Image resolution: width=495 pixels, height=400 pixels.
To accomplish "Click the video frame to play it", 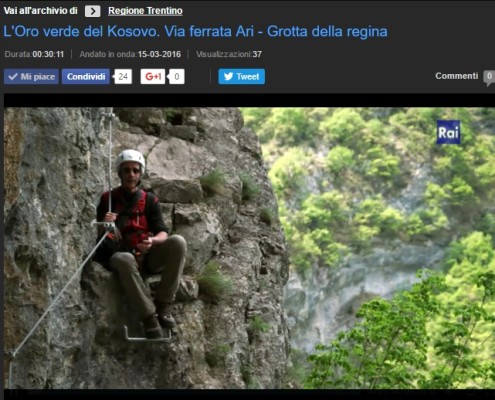I will 249,248.
